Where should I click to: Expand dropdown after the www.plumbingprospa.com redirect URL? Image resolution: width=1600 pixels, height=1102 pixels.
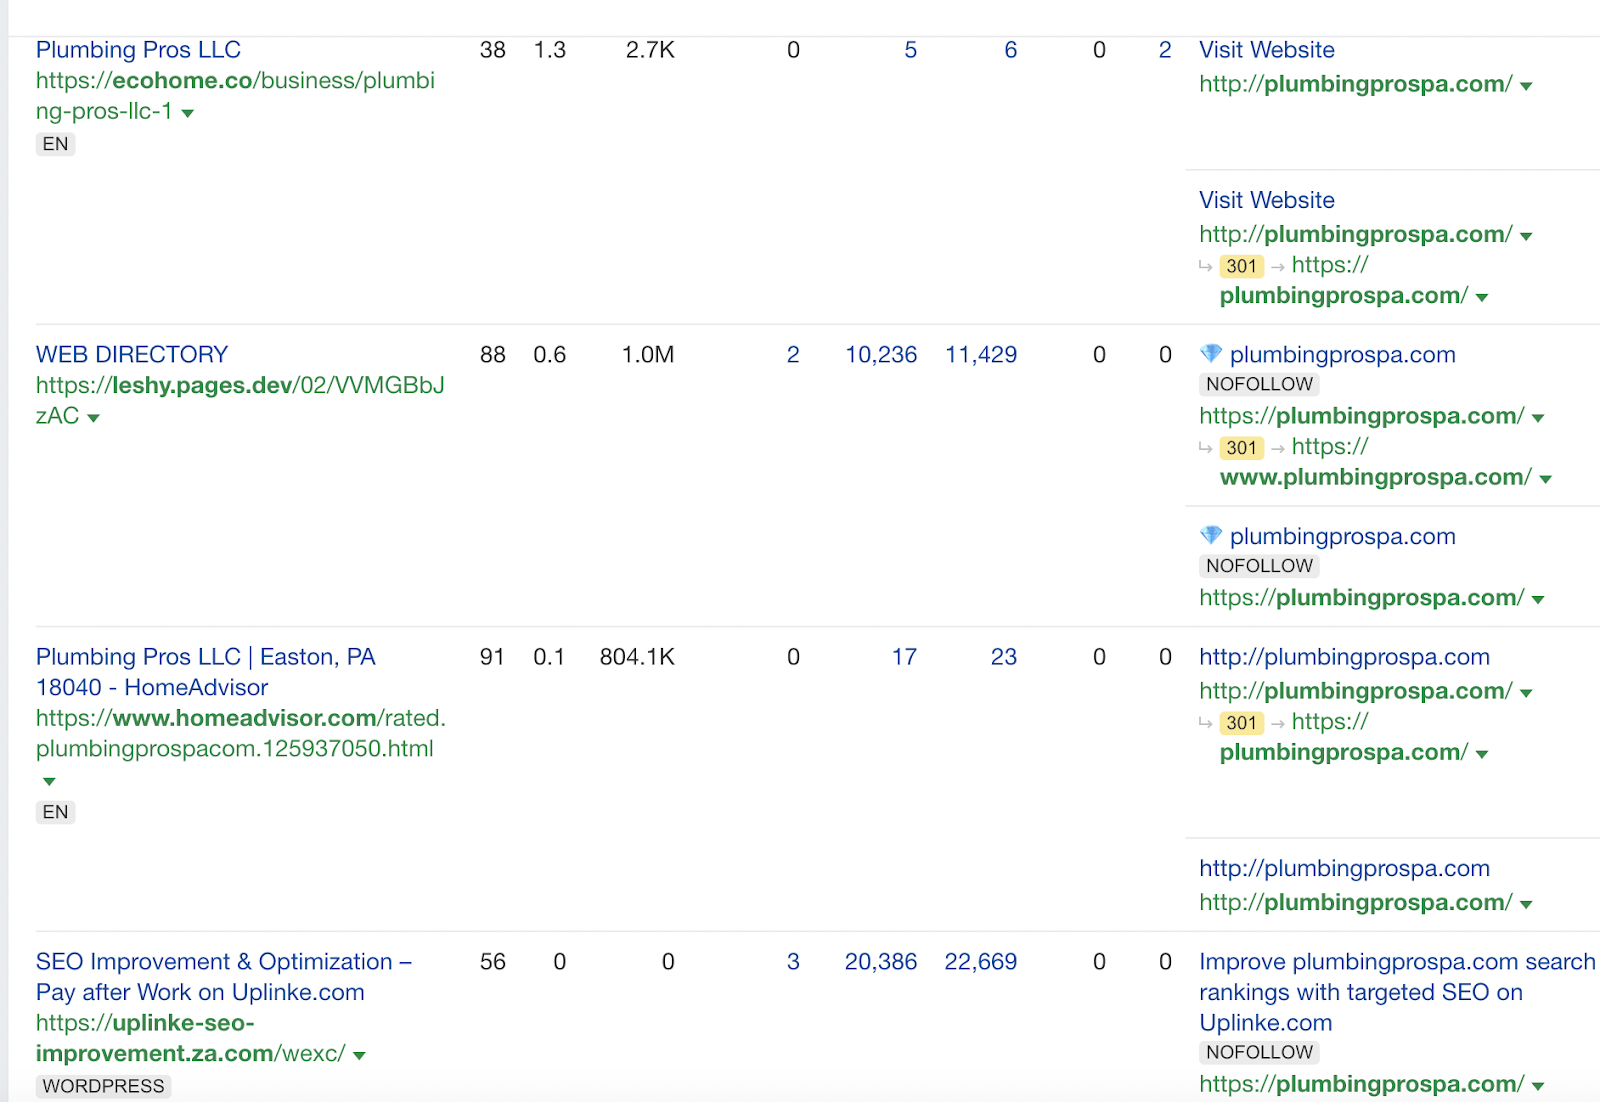pyautogui.click(x=1546, y=479)
